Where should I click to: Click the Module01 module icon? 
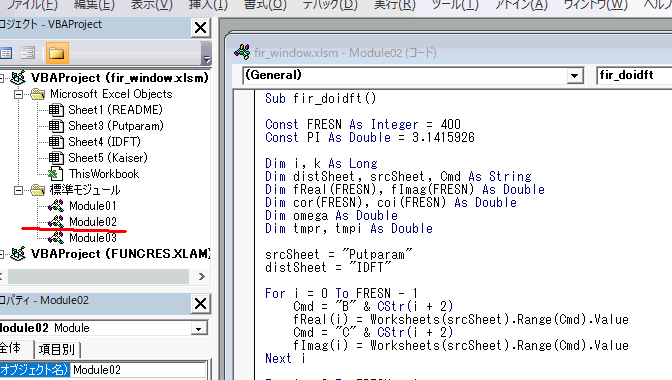(56, 206)
